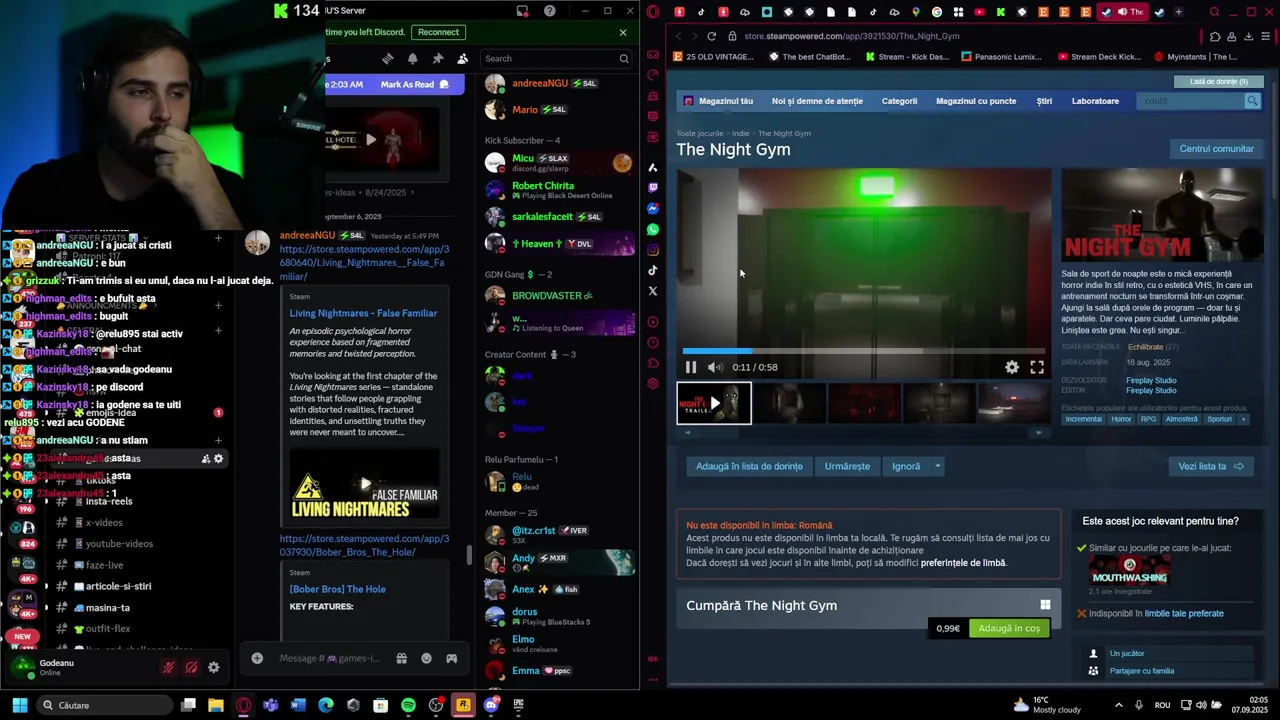Open Instagram in the Opera sidebar
Screen dimensions: 1280x720
tap(653, 250)
